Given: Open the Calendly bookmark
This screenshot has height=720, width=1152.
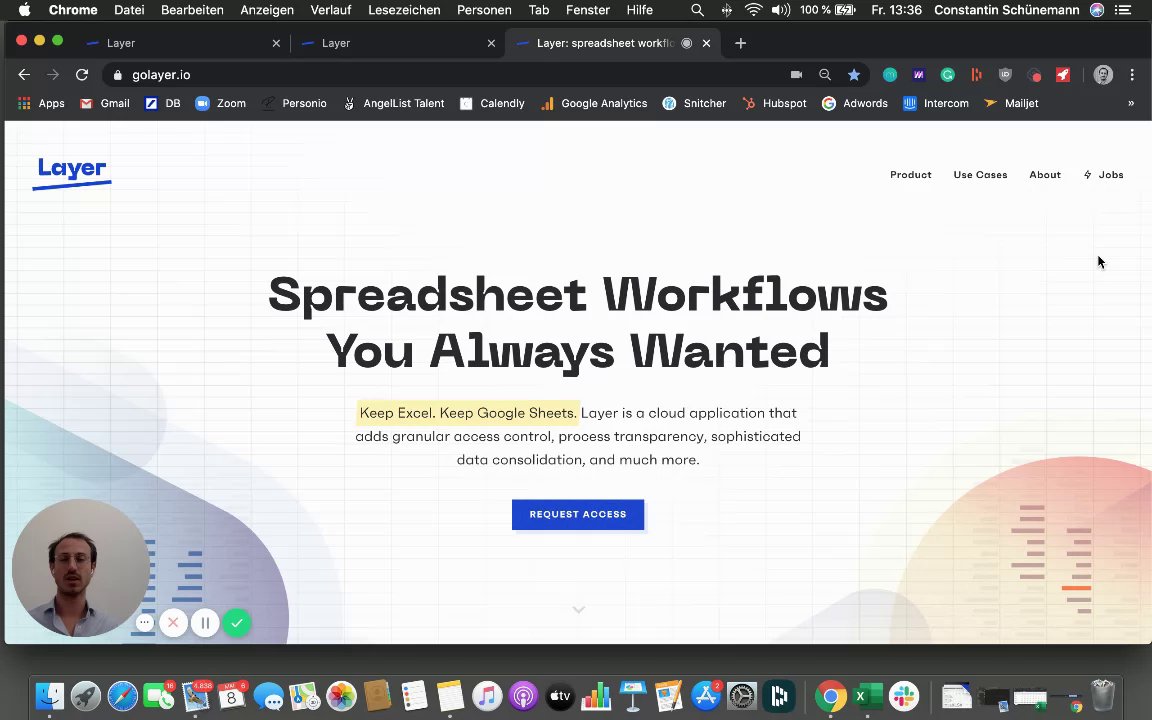Looking at the screenshot, I should pyautogui.click(x=492, y=104).
